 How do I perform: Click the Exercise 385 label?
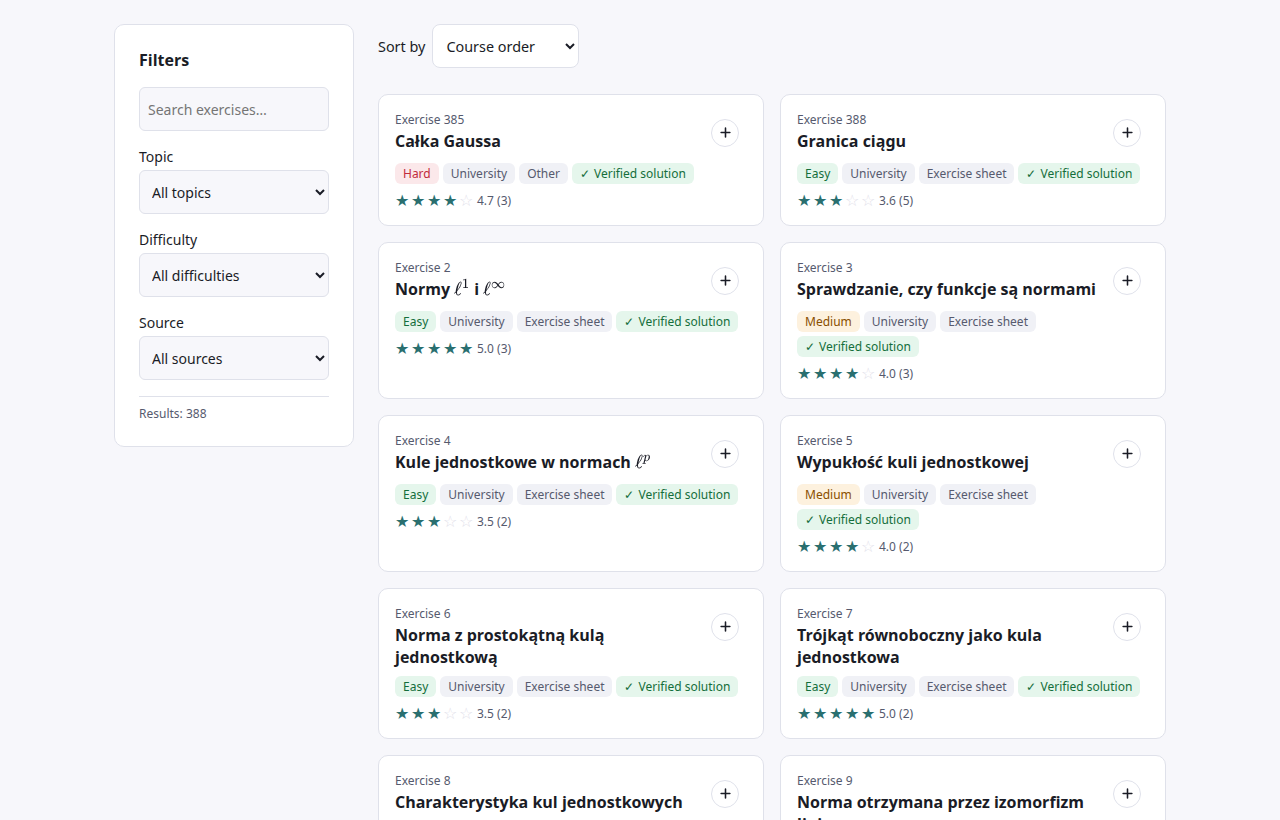pos(430,119)
